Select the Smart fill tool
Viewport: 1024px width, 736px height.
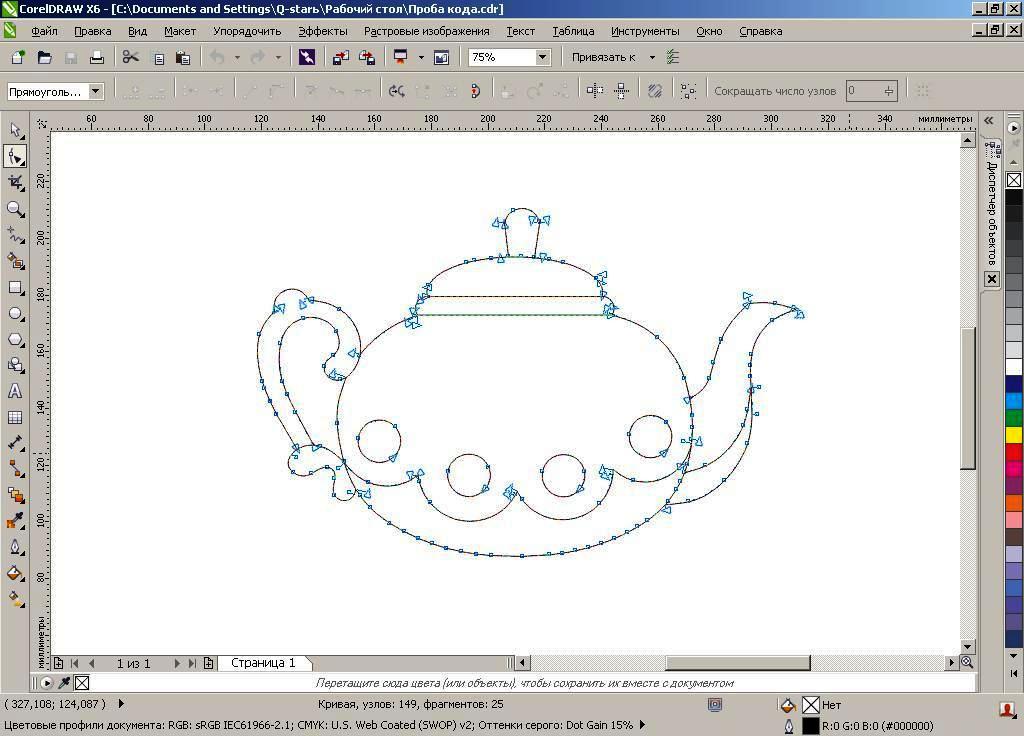pos(15,261)
